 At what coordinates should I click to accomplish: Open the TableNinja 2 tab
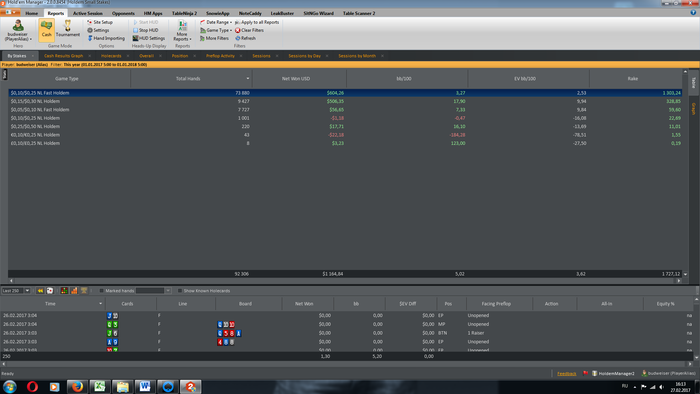(x=184, y=13)
